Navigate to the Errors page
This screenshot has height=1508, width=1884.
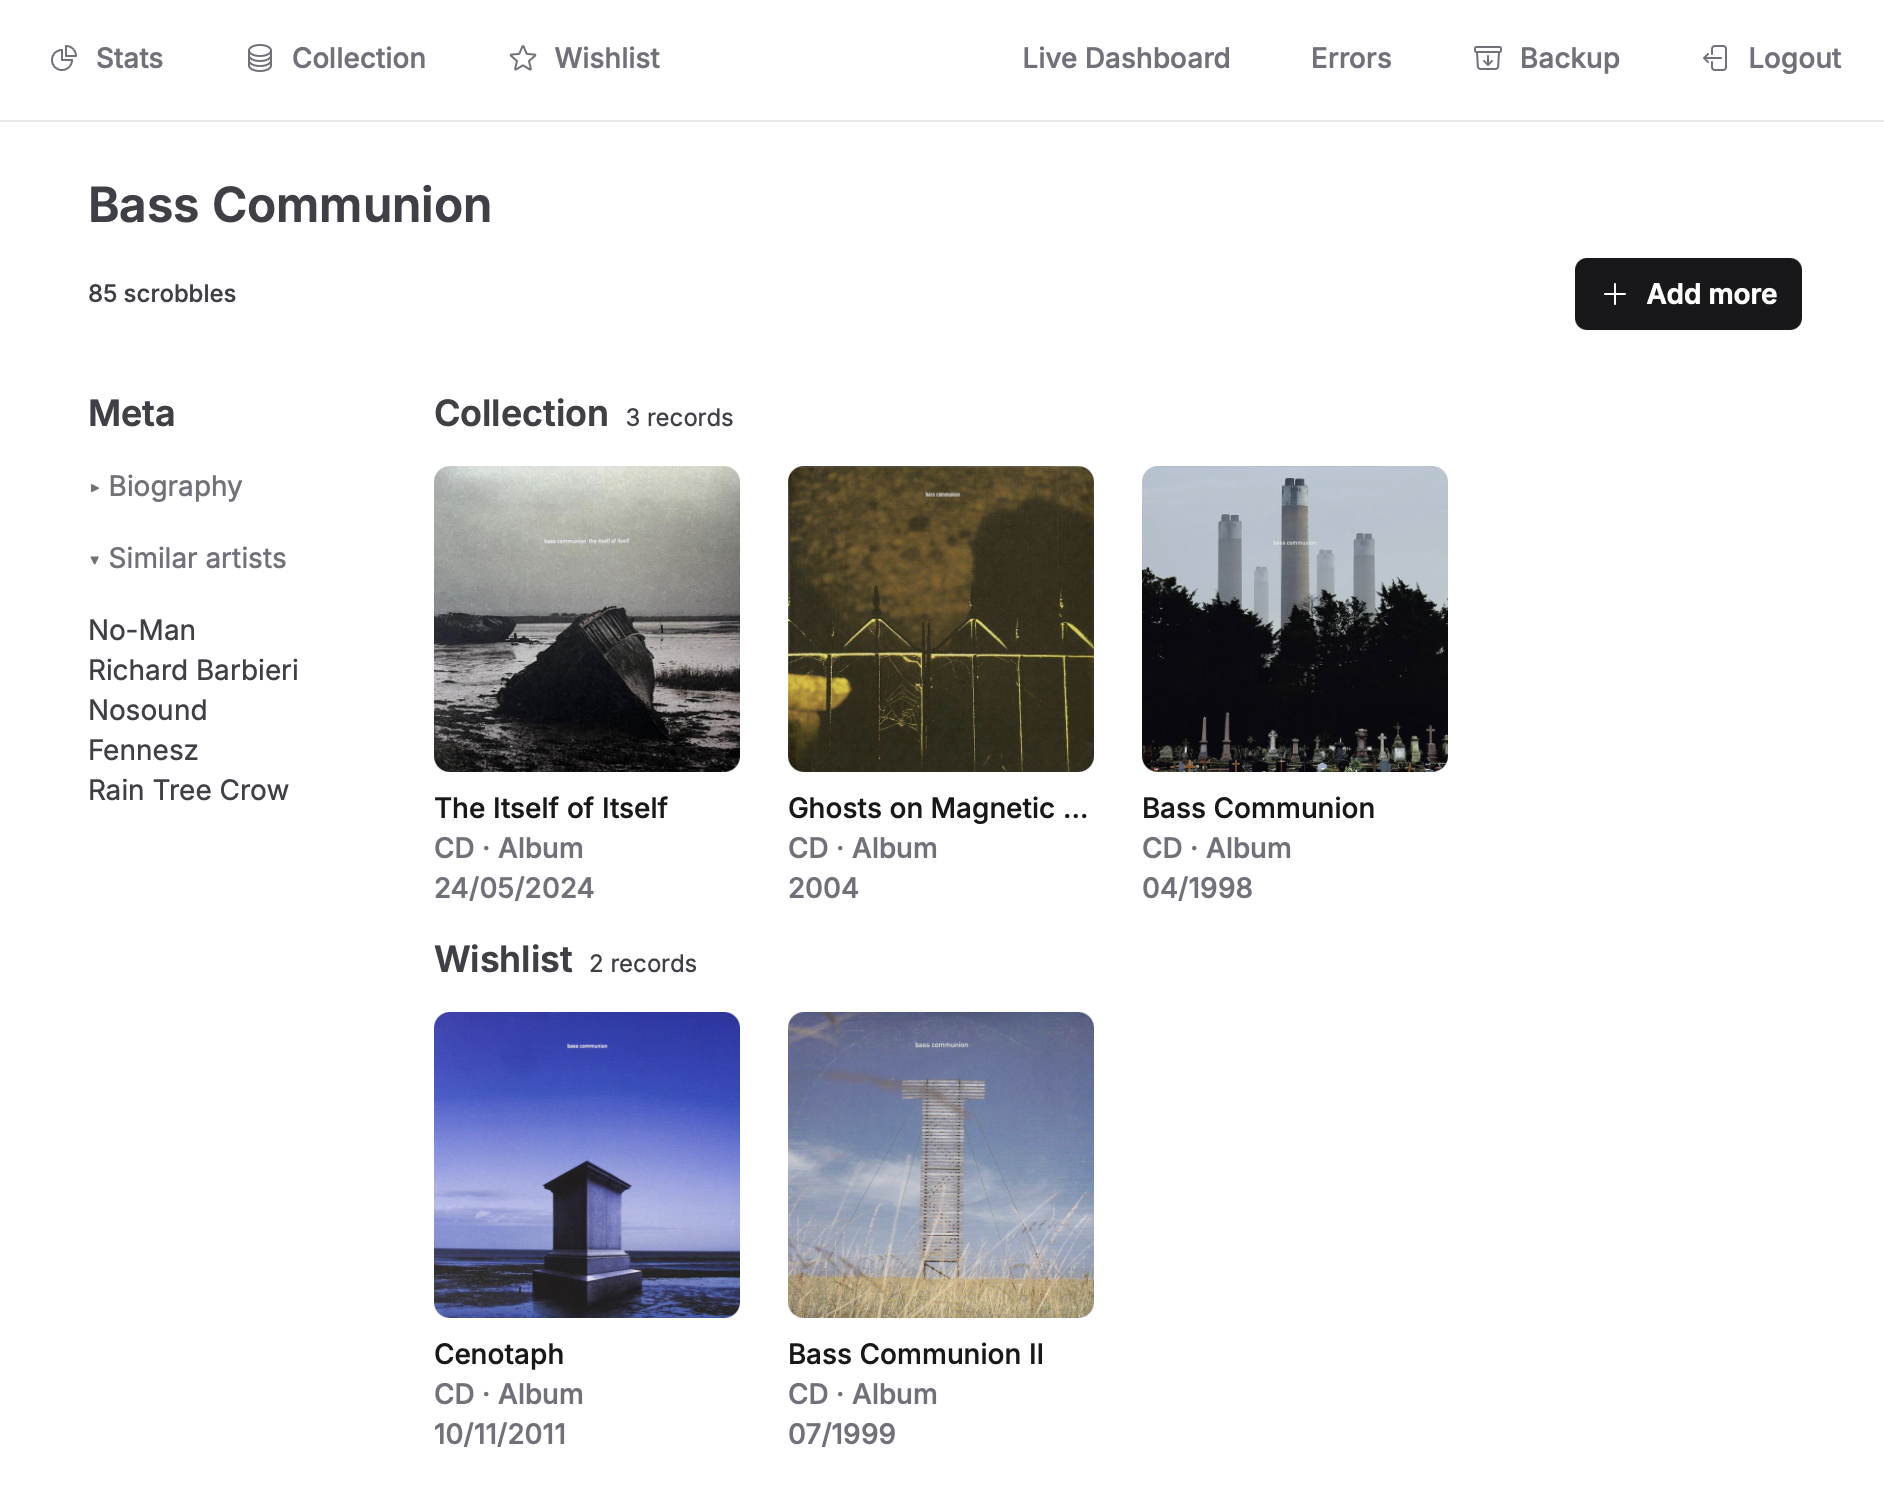1351,59
